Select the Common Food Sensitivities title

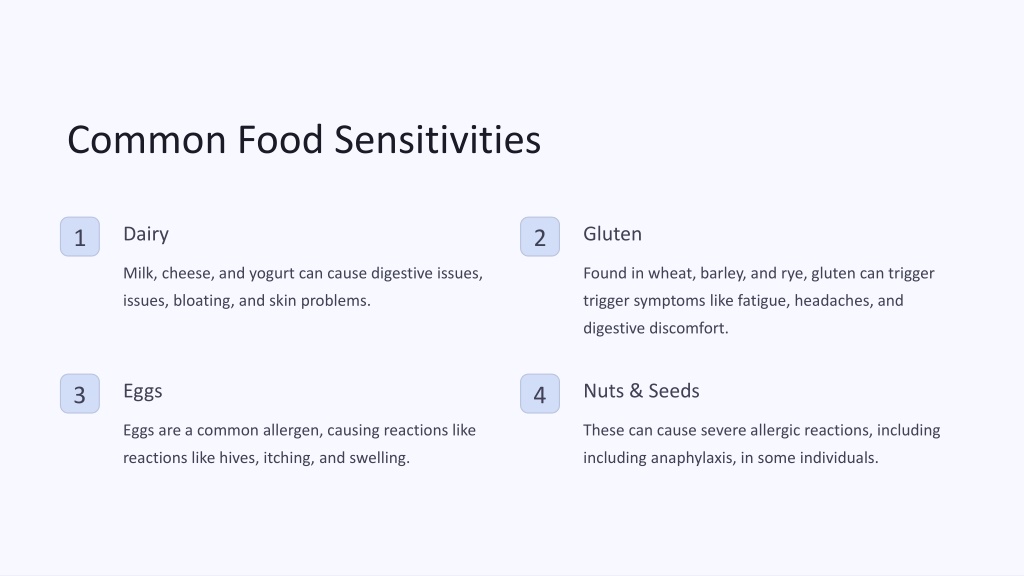coord(304,140)
